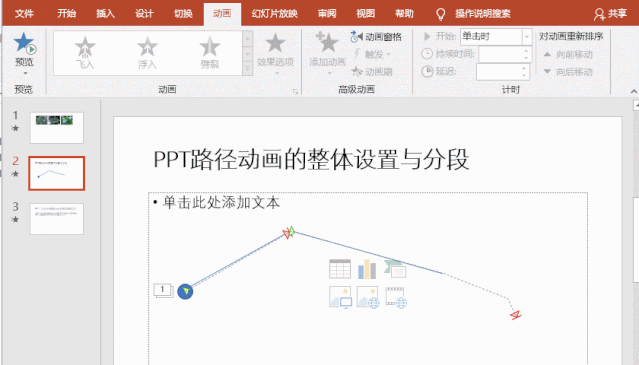Open the 幻灯片放映 tab
This screenshot has width=639, height=365.
[x=274, y=13]
